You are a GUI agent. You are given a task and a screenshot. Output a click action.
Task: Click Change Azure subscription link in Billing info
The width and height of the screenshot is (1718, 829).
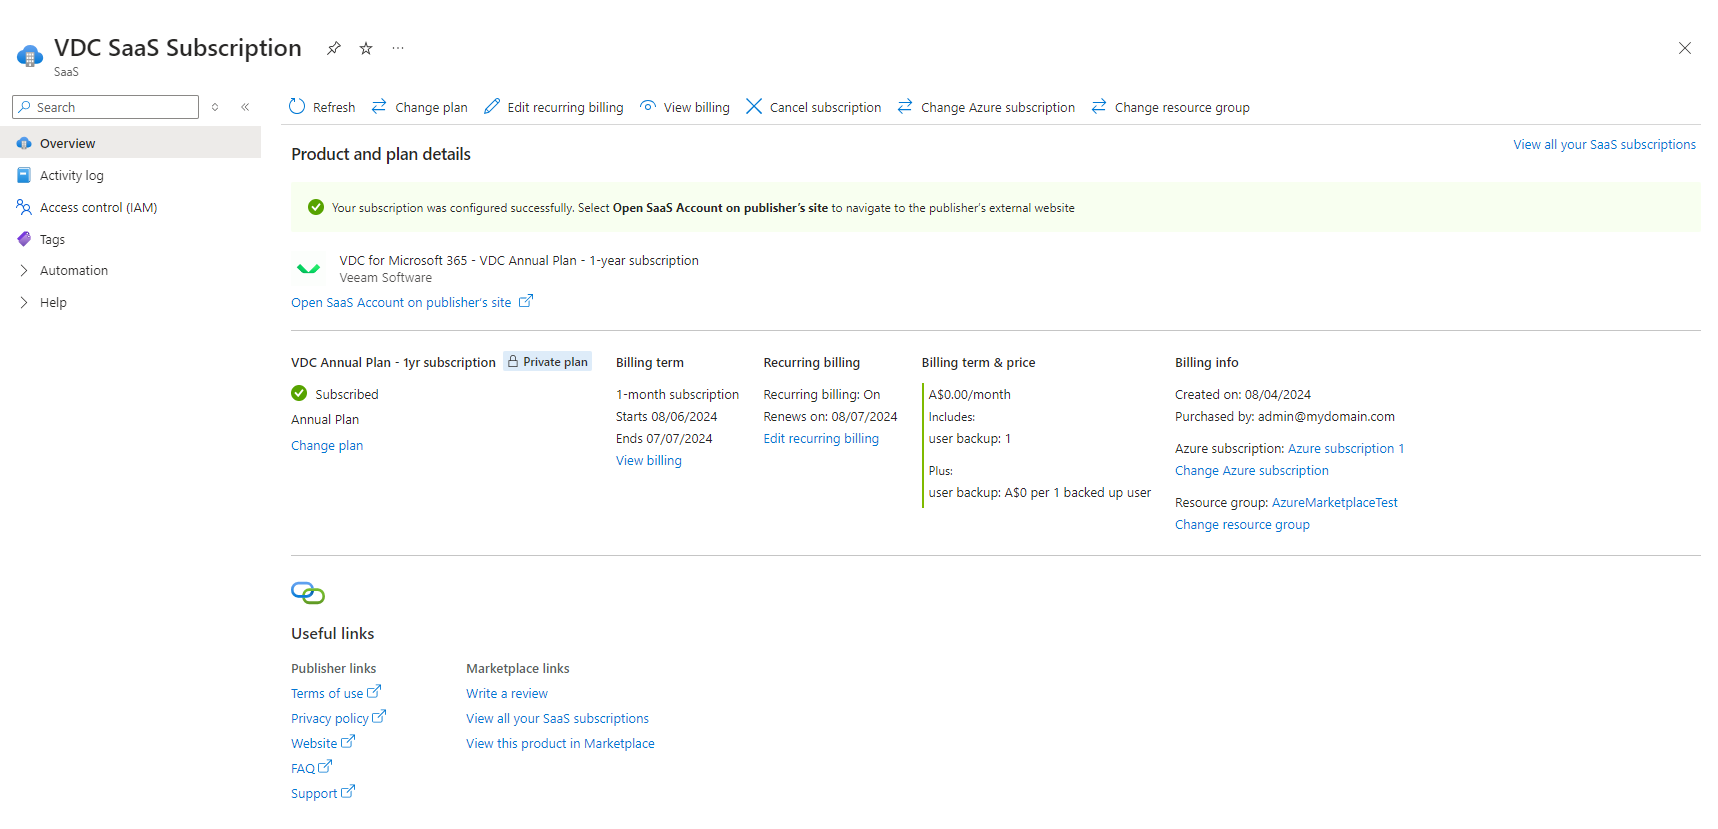[x=1252, y=471]
